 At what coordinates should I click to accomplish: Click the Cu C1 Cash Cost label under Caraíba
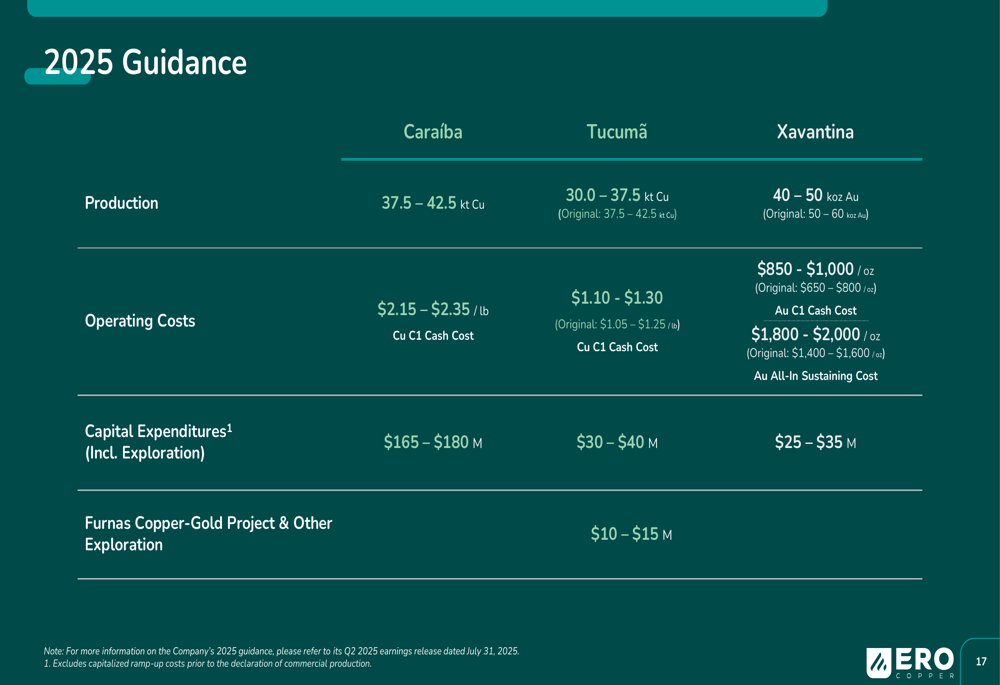tap(433, 335)
